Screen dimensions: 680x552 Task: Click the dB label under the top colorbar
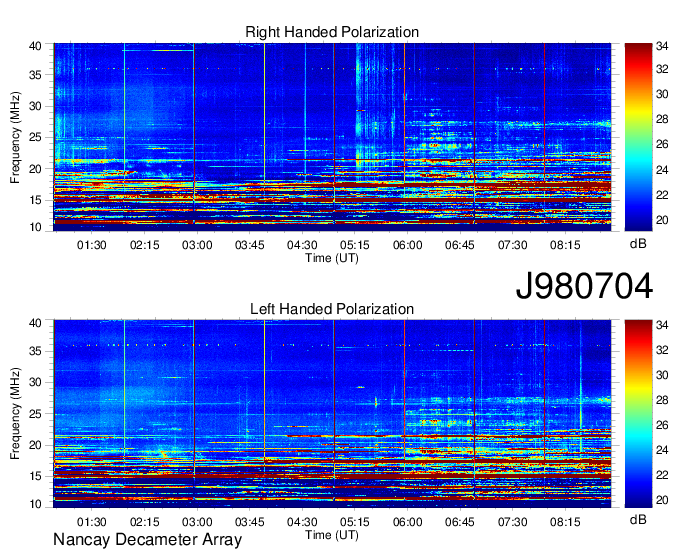tap(638, 244)
